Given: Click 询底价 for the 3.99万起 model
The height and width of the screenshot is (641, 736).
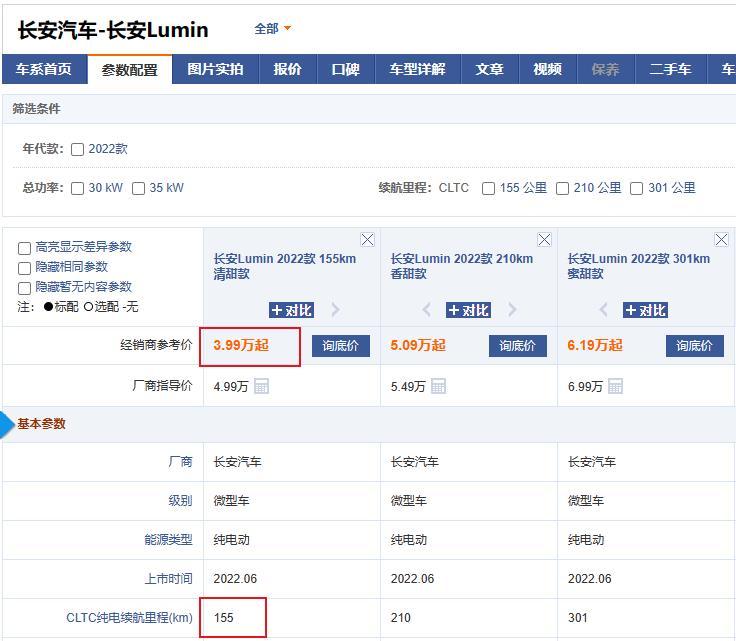Looking at the screenshot, I should (x=341, y=346).
